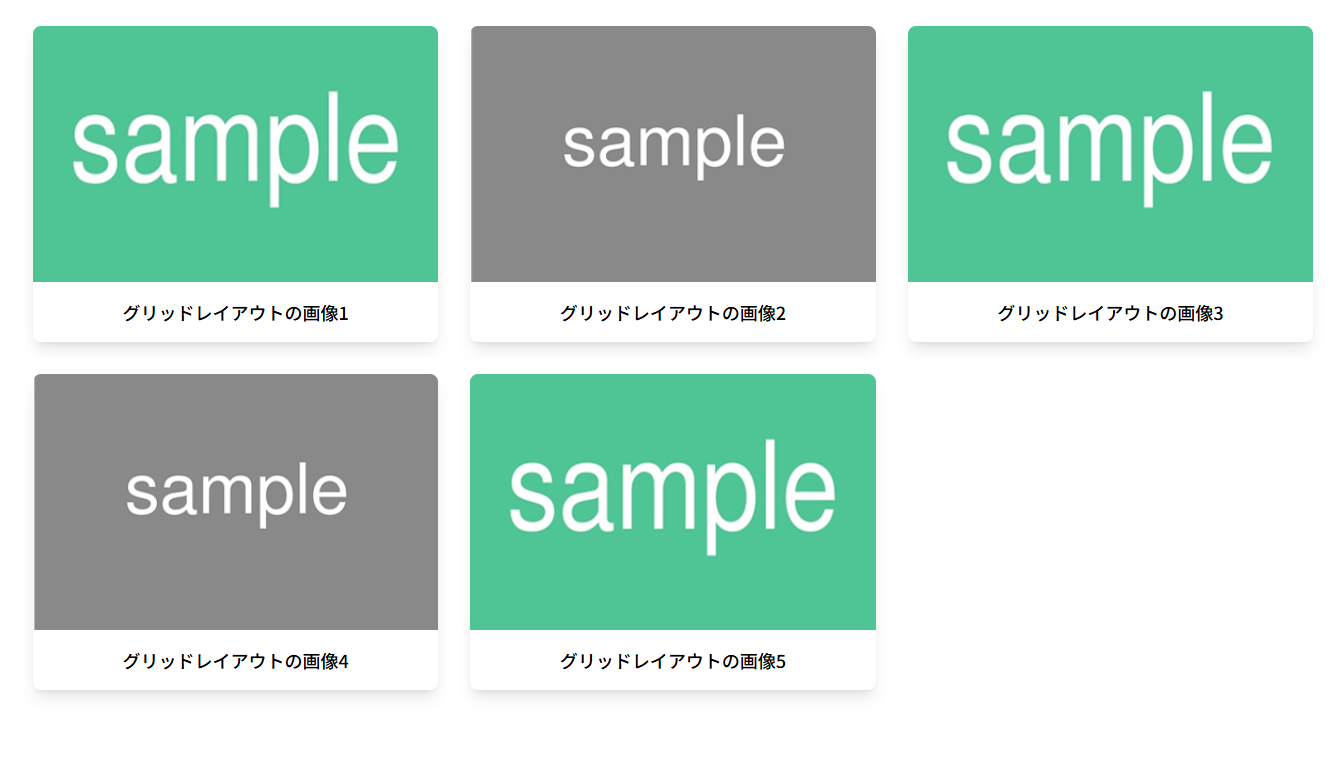Click the word "sample" in the third image
The width and height of the screenshot is (1335, 770).
pyautogui.click(x=1110, y=145)
